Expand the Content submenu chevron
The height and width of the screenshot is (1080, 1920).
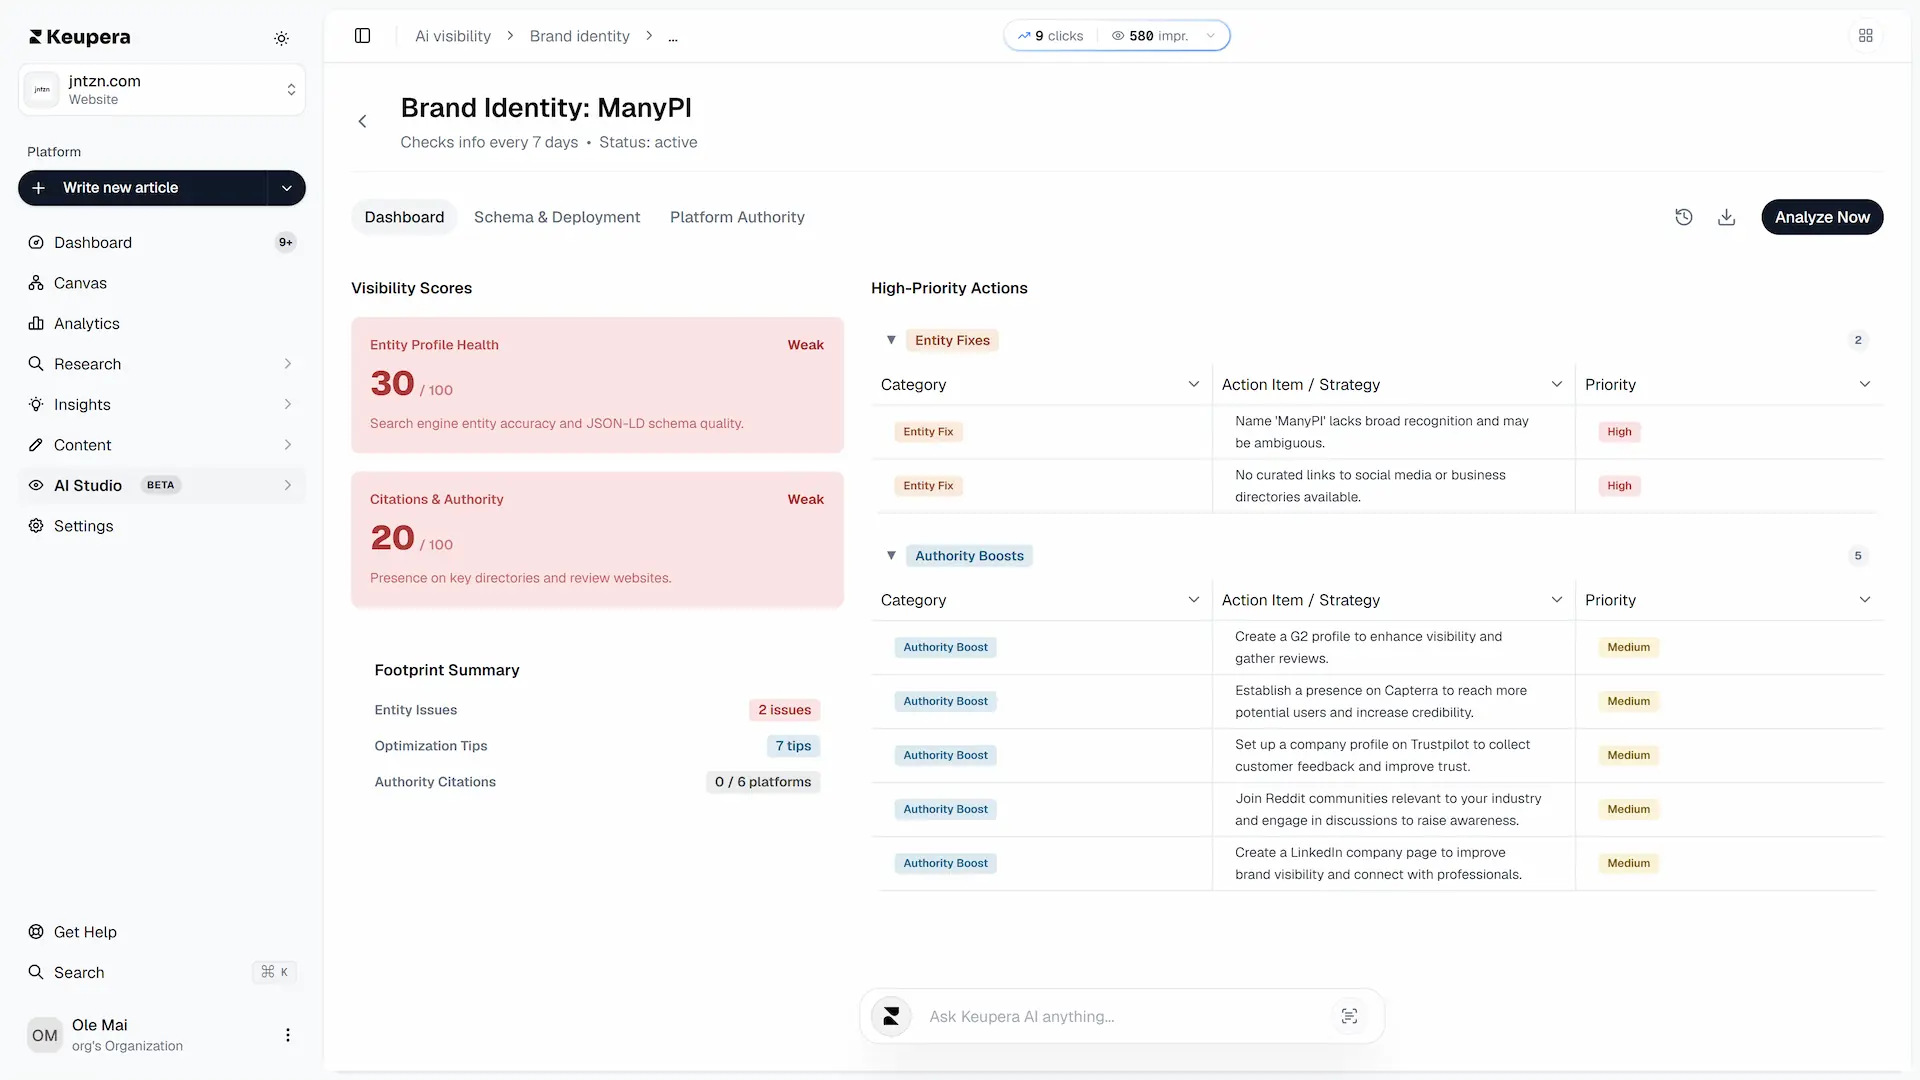click(288, 445)
